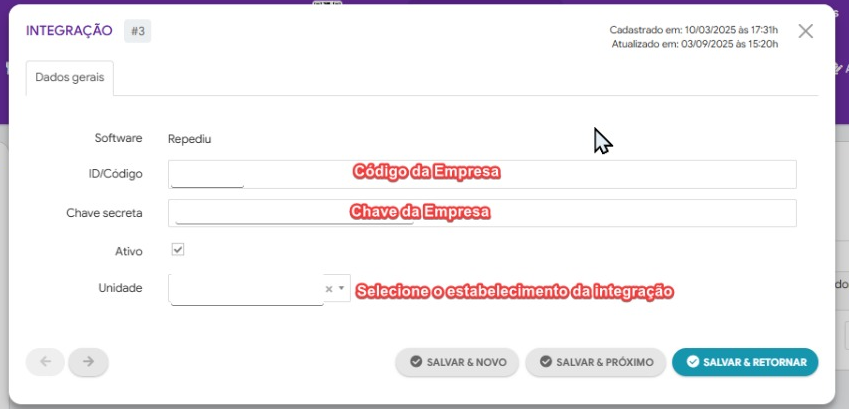The width and height of the screenshot is (849, 409).
Task: Click the Repediu software value
Action: [190, 139]
